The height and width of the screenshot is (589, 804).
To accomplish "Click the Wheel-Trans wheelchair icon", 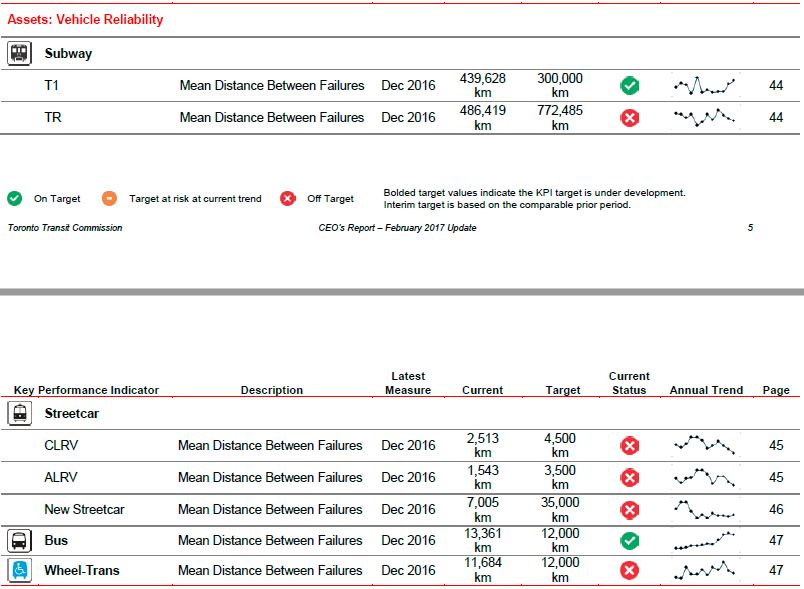I will [x=19, y=571].
